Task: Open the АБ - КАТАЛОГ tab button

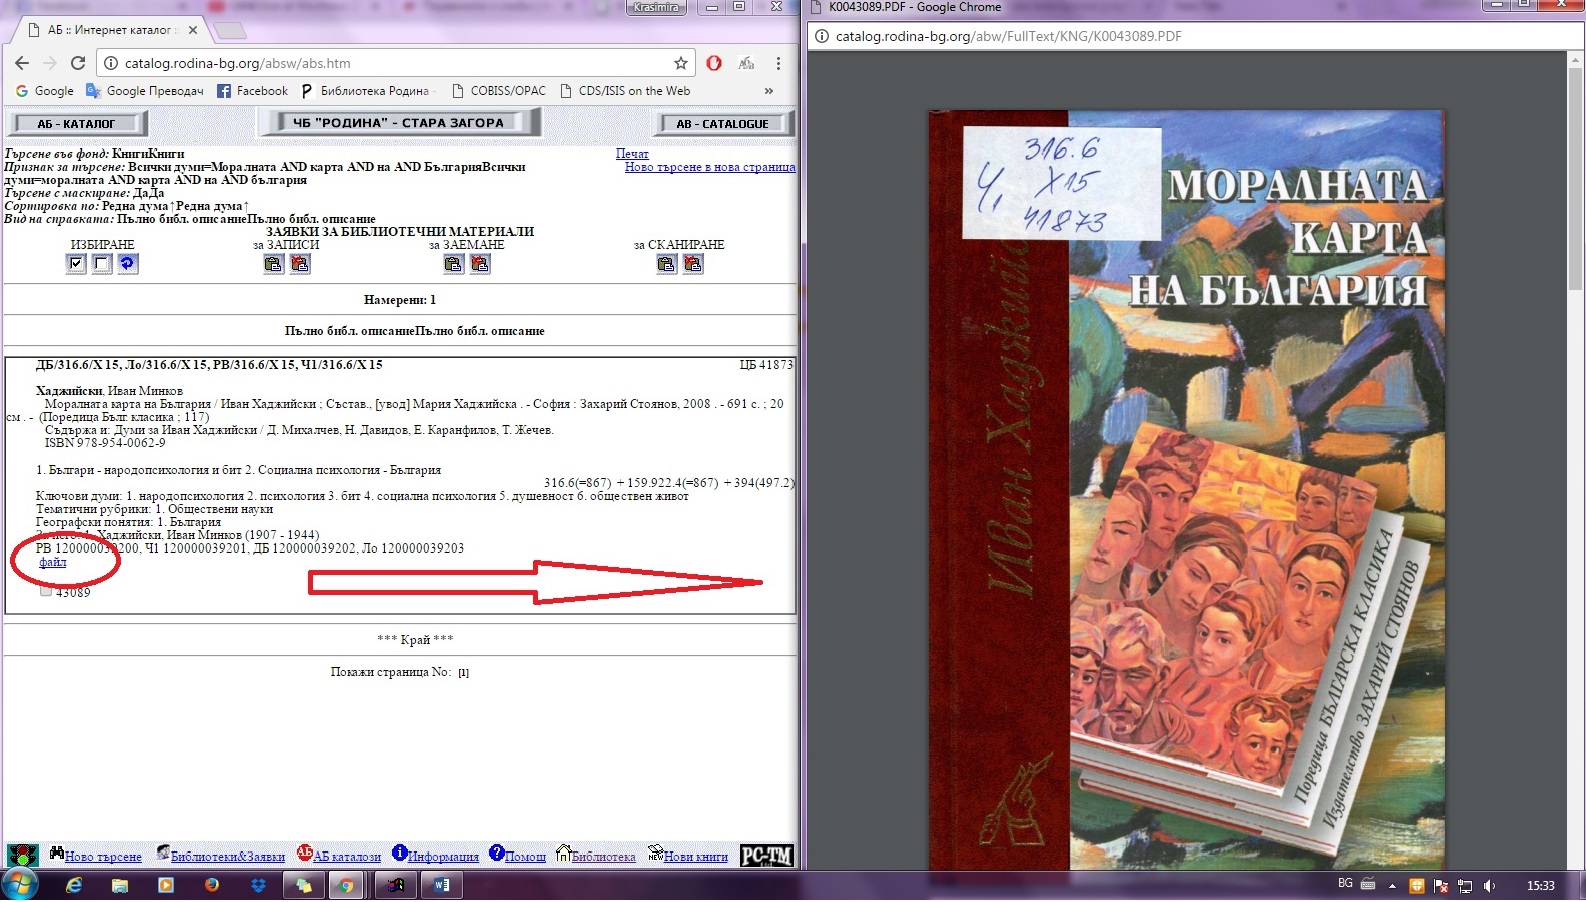Action: pyautogui.click(x=77, y=124)
